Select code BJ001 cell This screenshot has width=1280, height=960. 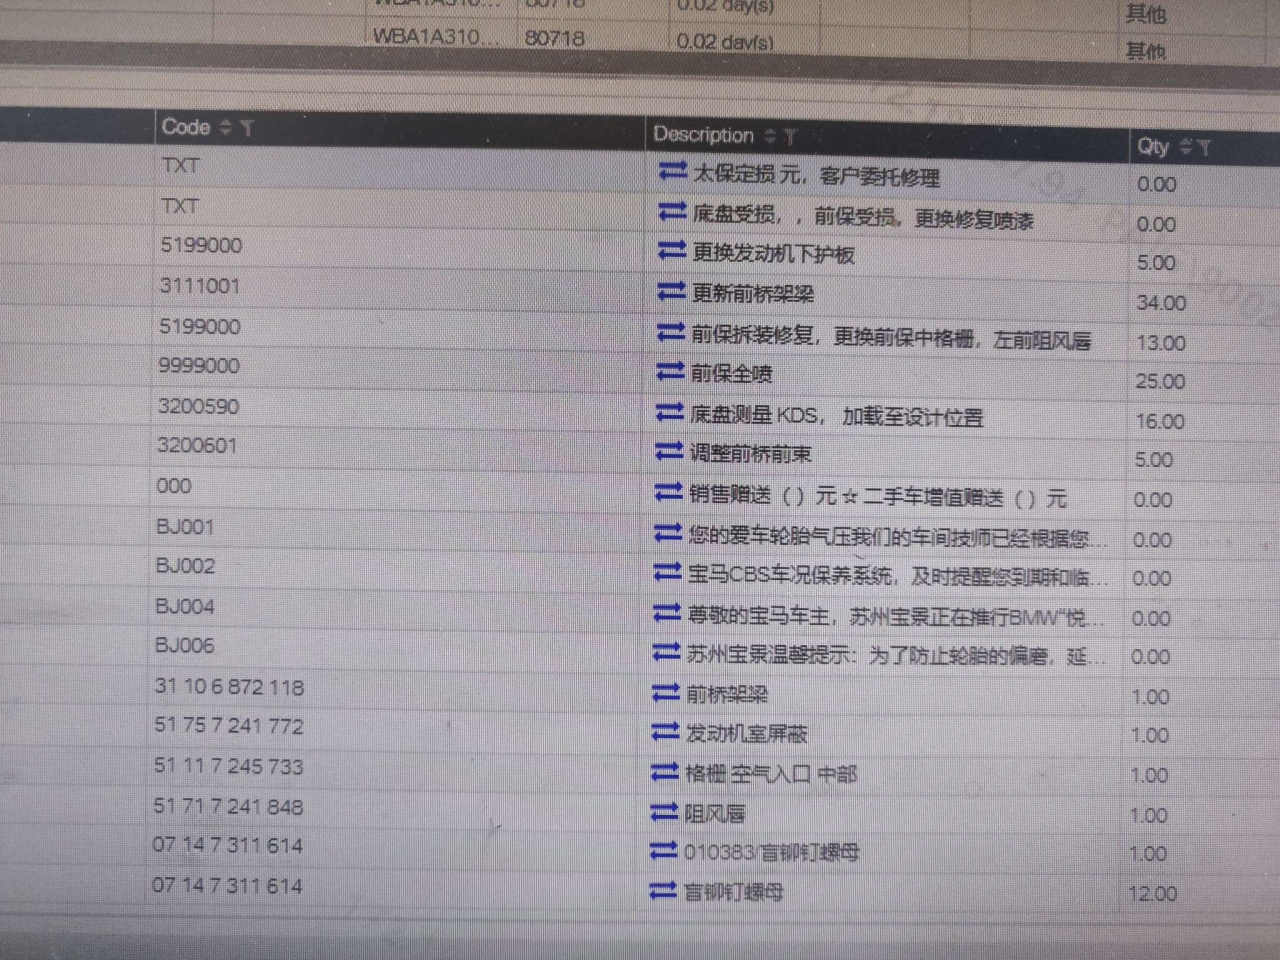tap(185, 527)
